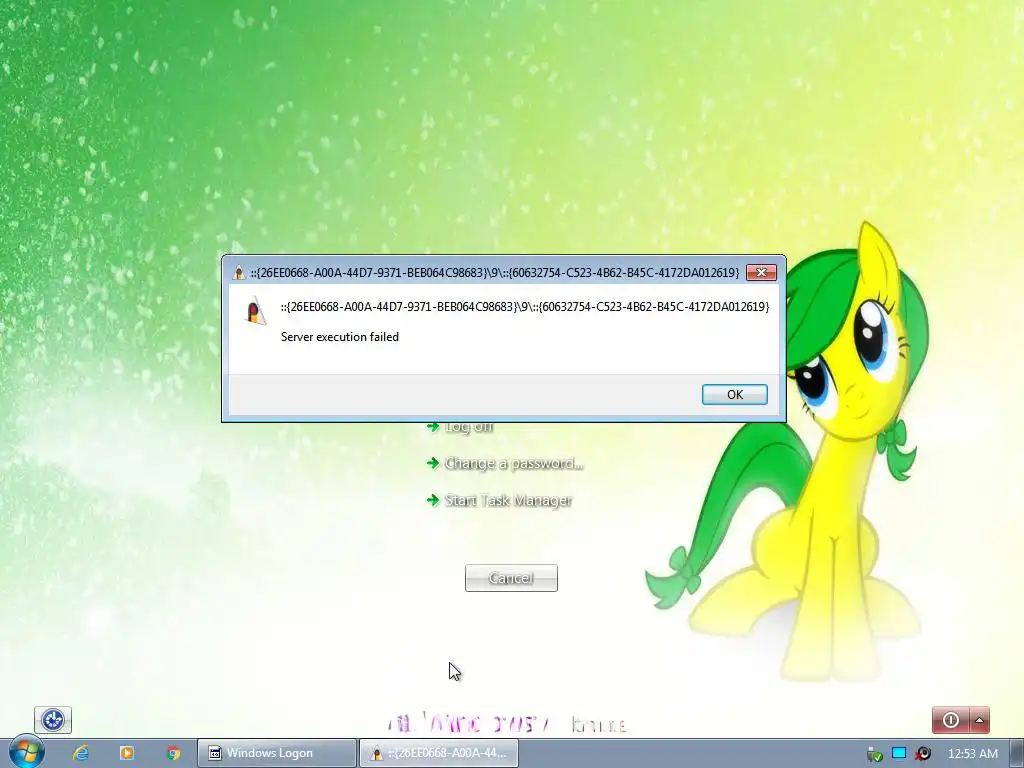
Task: Open Windows Media Player taskbar icon
Action: (x=127, y=753)
